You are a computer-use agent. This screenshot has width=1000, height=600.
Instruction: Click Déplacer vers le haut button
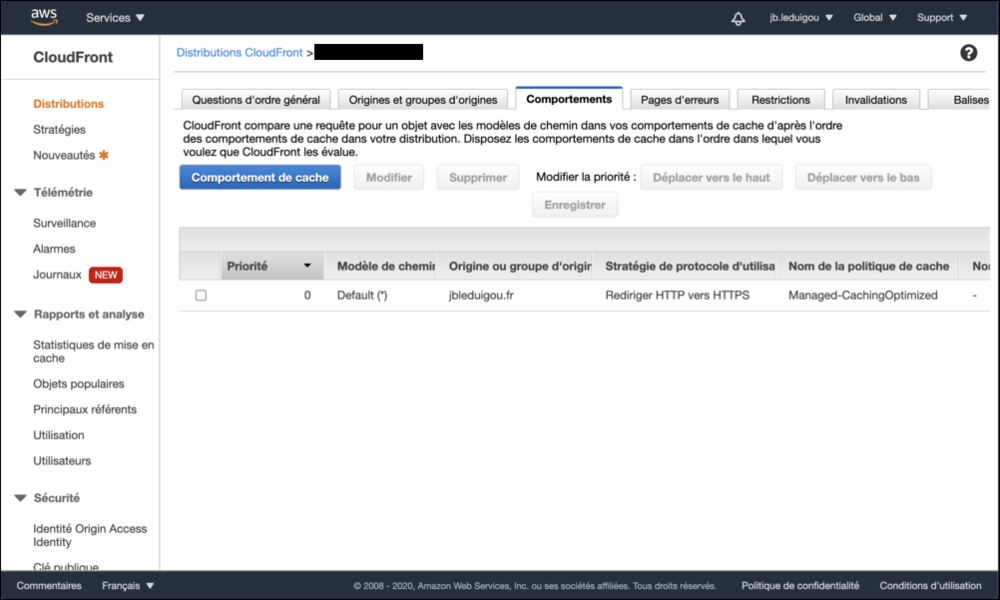point(711,177)
